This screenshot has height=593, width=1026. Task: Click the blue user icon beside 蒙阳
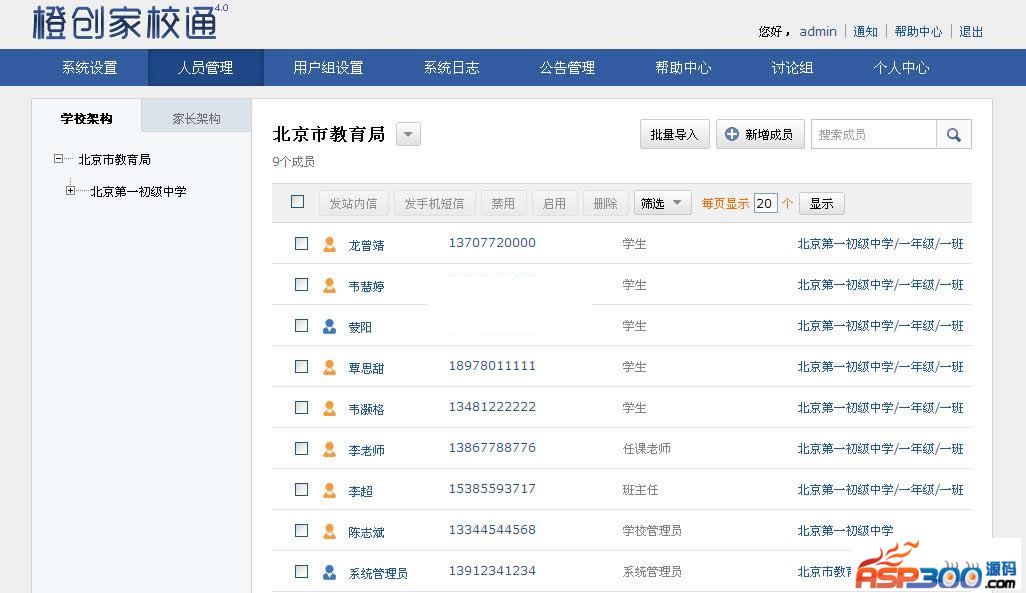click(329, 326)
